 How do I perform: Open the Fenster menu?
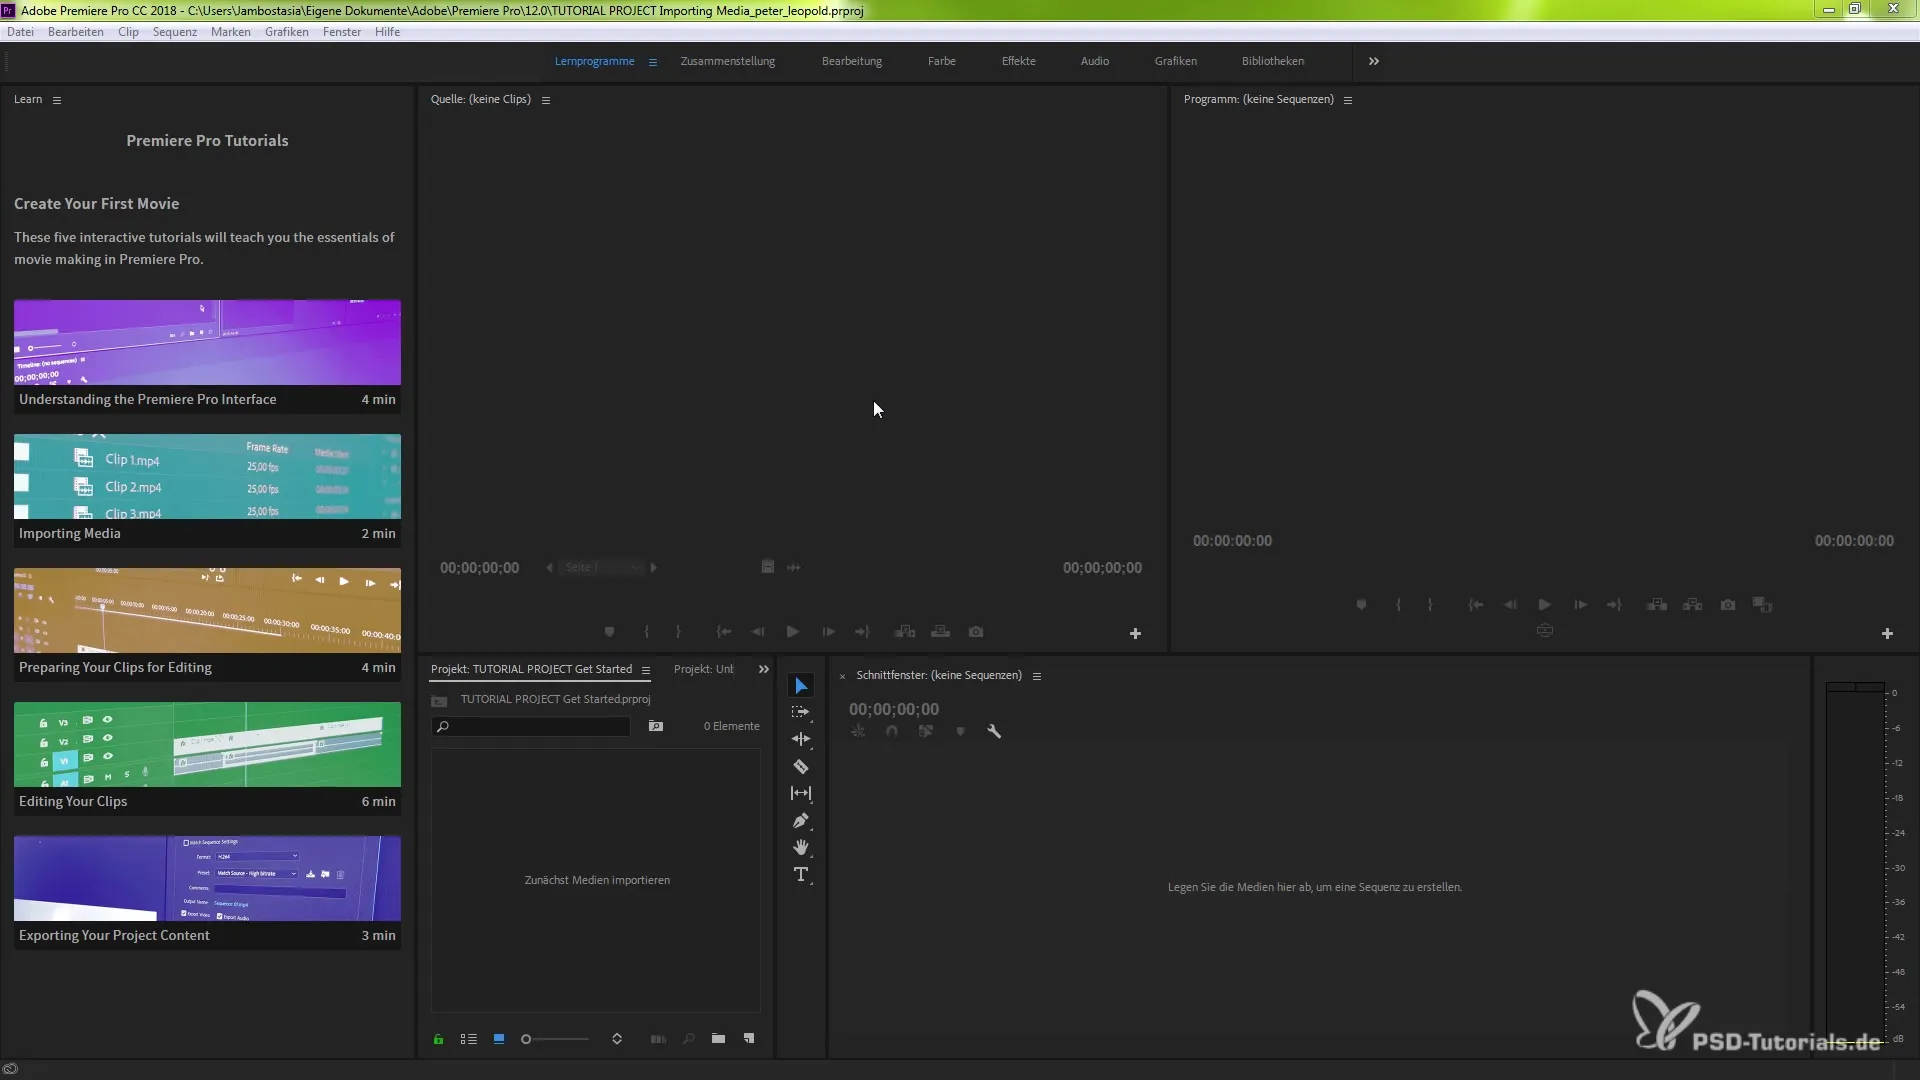[342, 32]
